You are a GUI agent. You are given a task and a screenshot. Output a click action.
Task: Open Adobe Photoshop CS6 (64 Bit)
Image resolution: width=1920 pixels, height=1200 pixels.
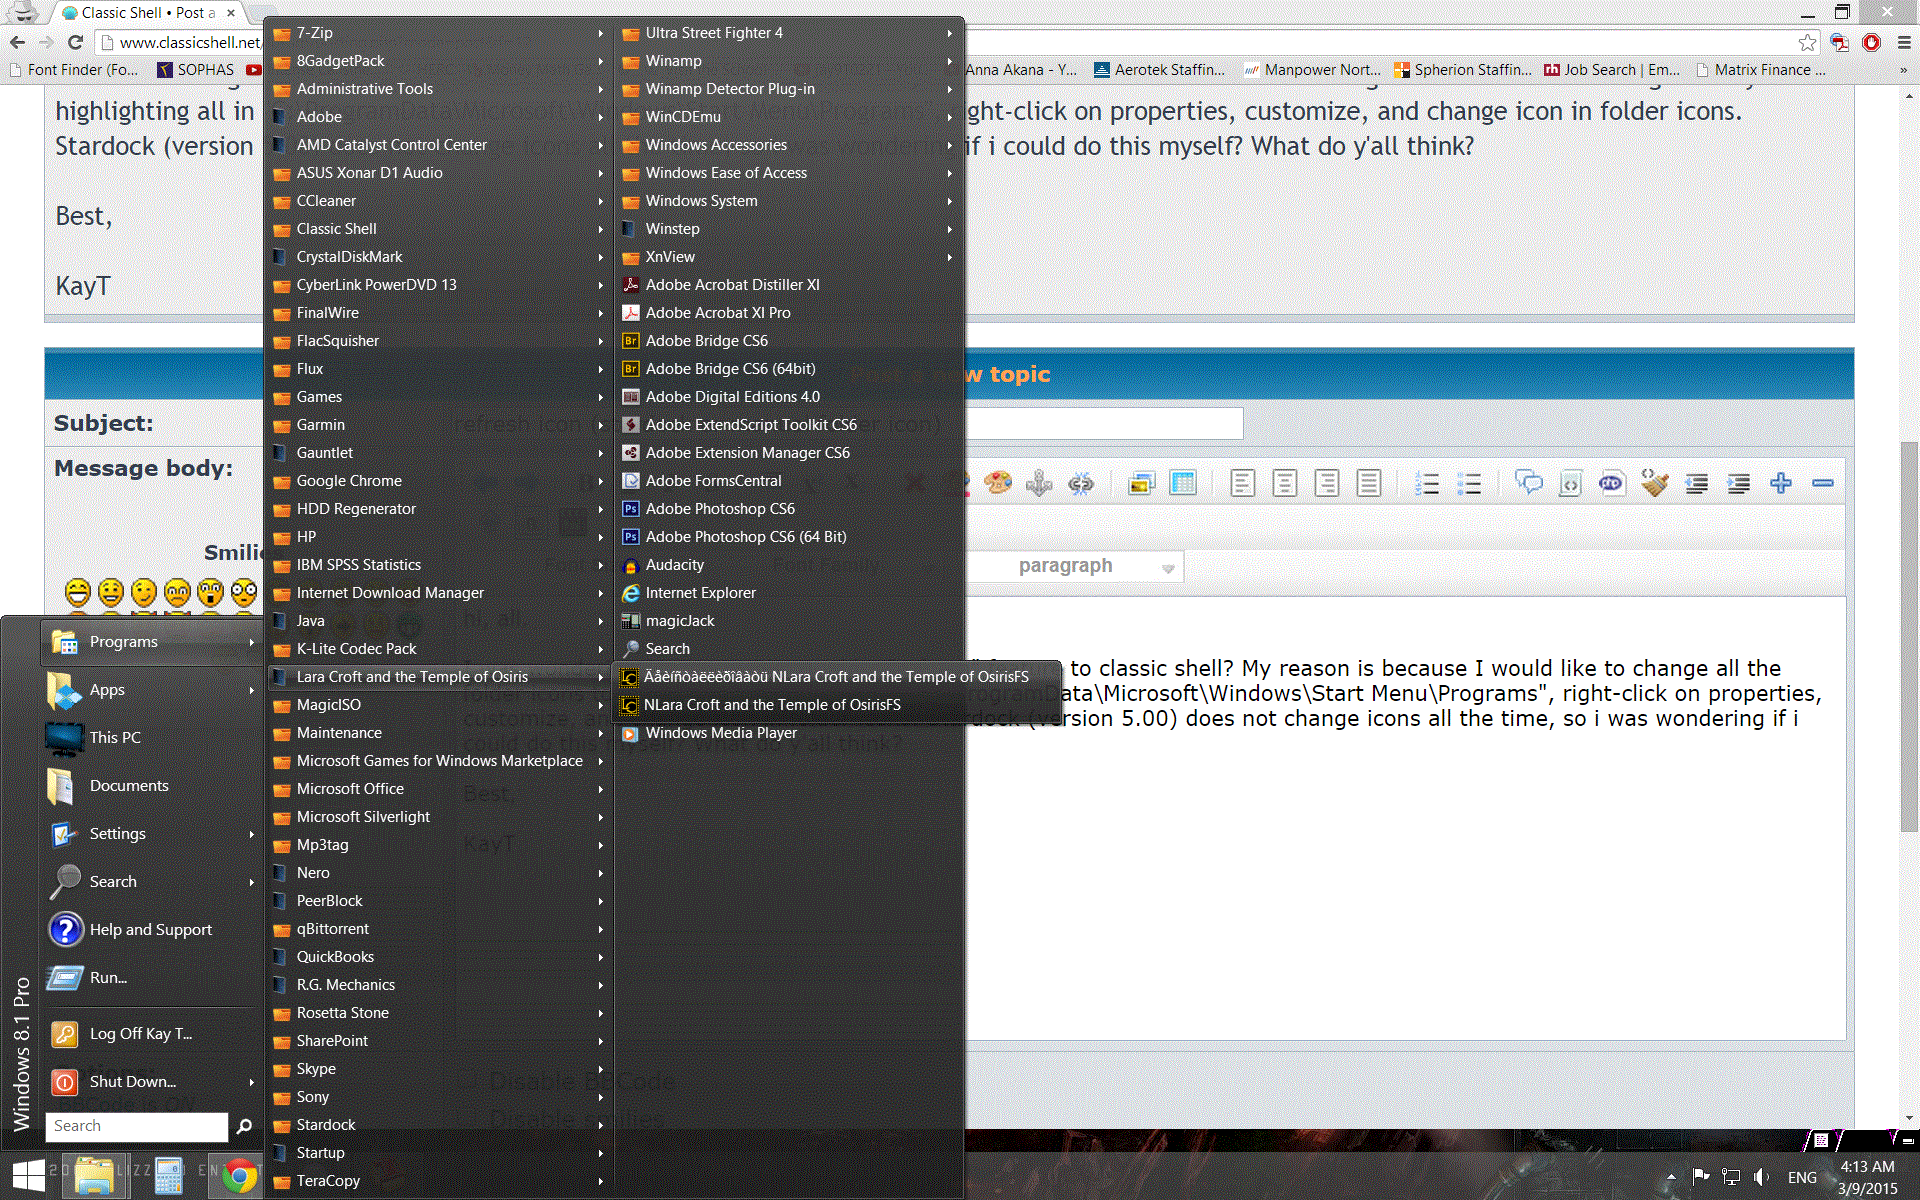745,537
